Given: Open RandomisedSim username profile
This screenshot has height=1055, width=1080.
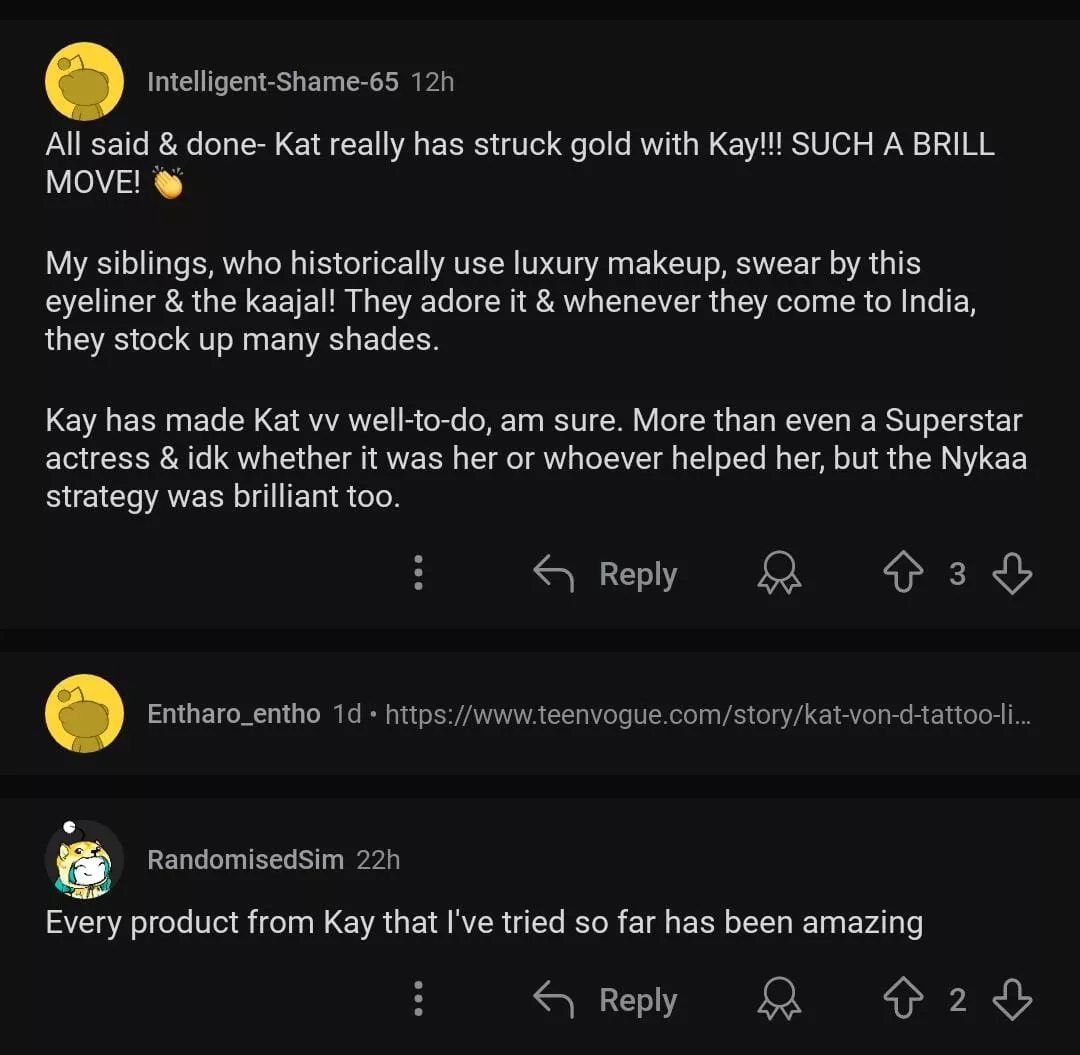Looking at the screenshot, I should 245,859.
